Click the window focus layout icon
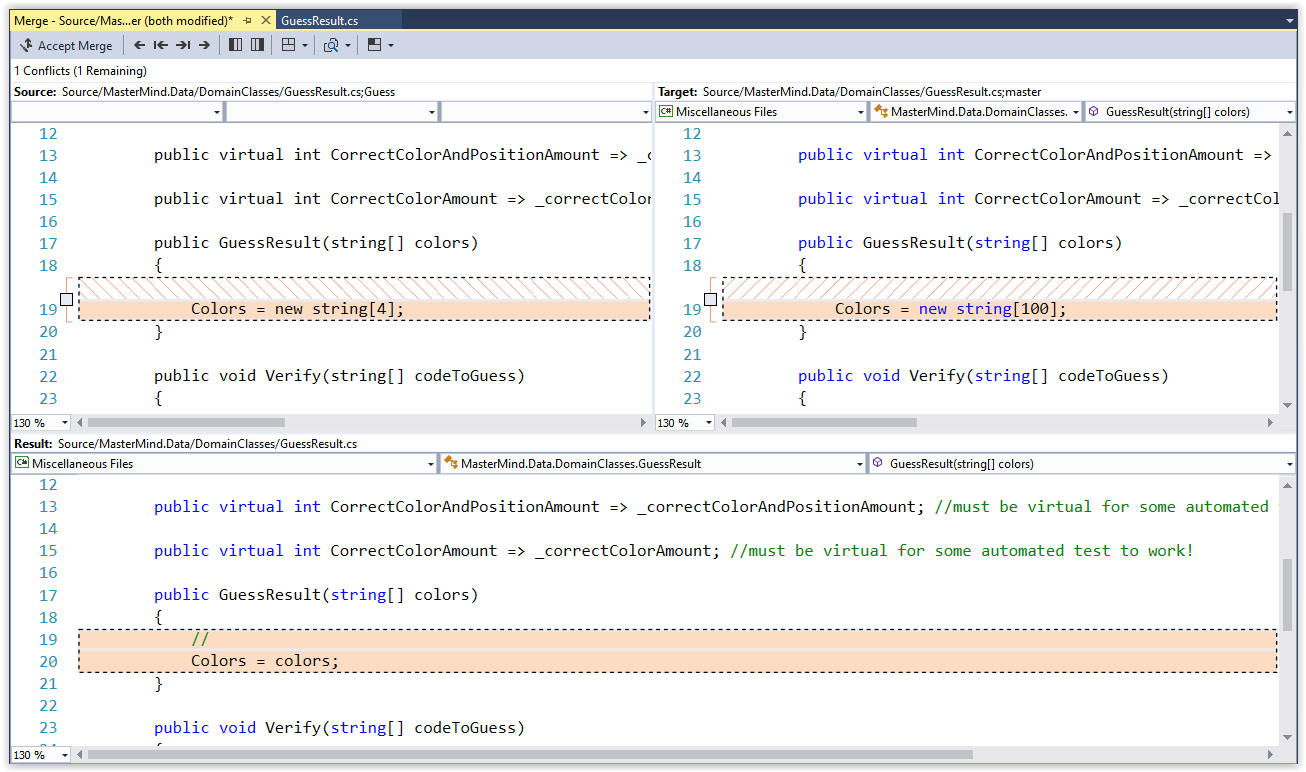This screenshot has height=772, width=1306. 375,45
